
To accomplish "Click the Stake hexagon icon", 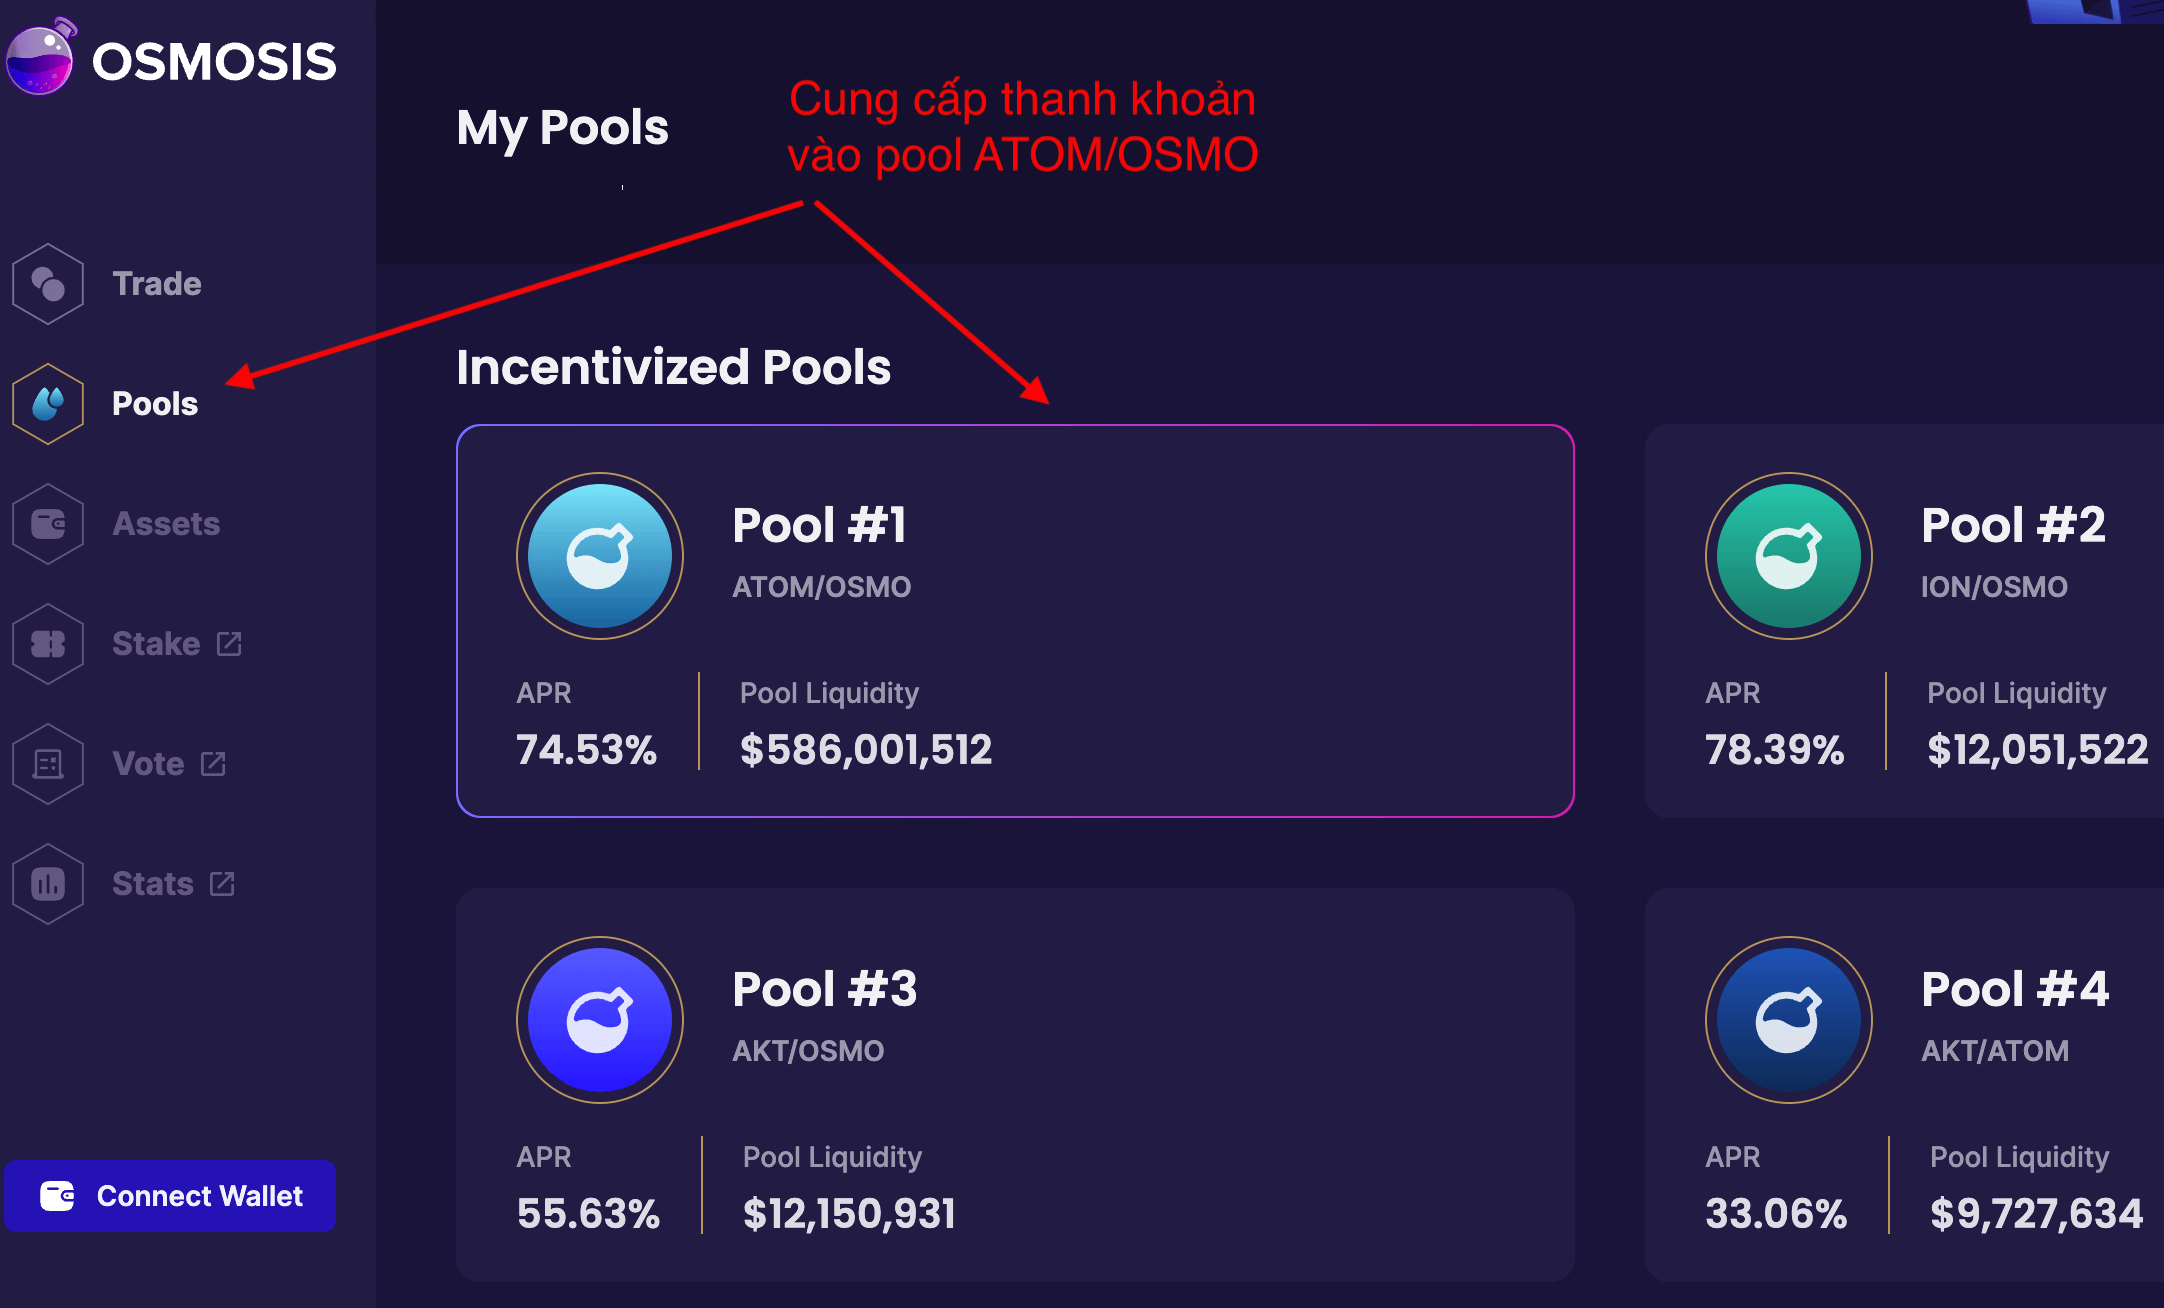I will [x=48, y=644].
